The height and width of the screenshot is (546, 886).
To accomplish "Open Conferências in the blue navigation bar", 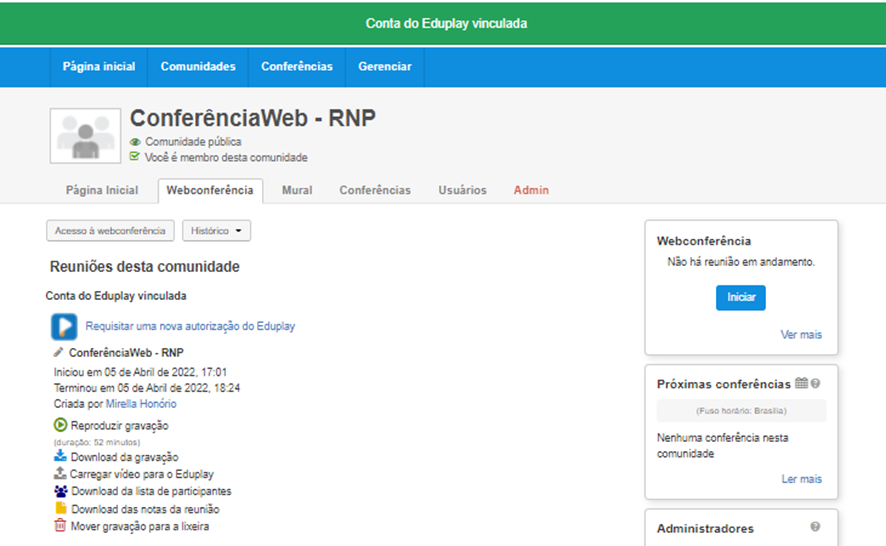I will 297,67.
